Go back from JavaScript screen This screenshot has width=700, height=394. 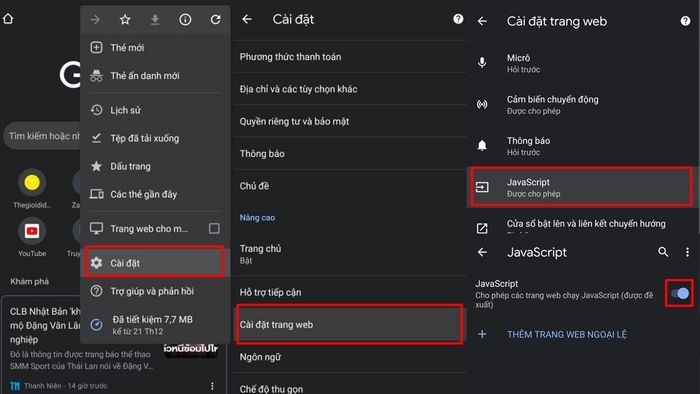(x=482, y=252)
